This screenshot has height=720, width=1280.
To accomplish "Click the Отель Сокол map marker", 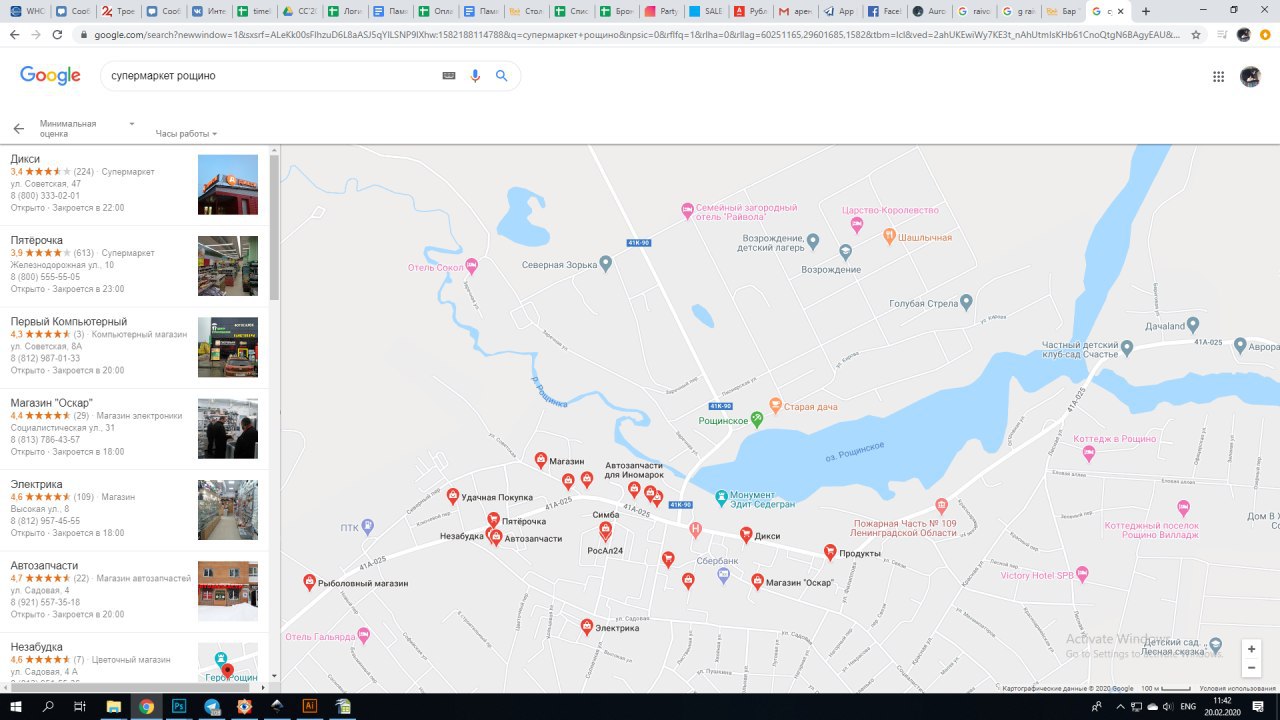I will tap(472, 267).
